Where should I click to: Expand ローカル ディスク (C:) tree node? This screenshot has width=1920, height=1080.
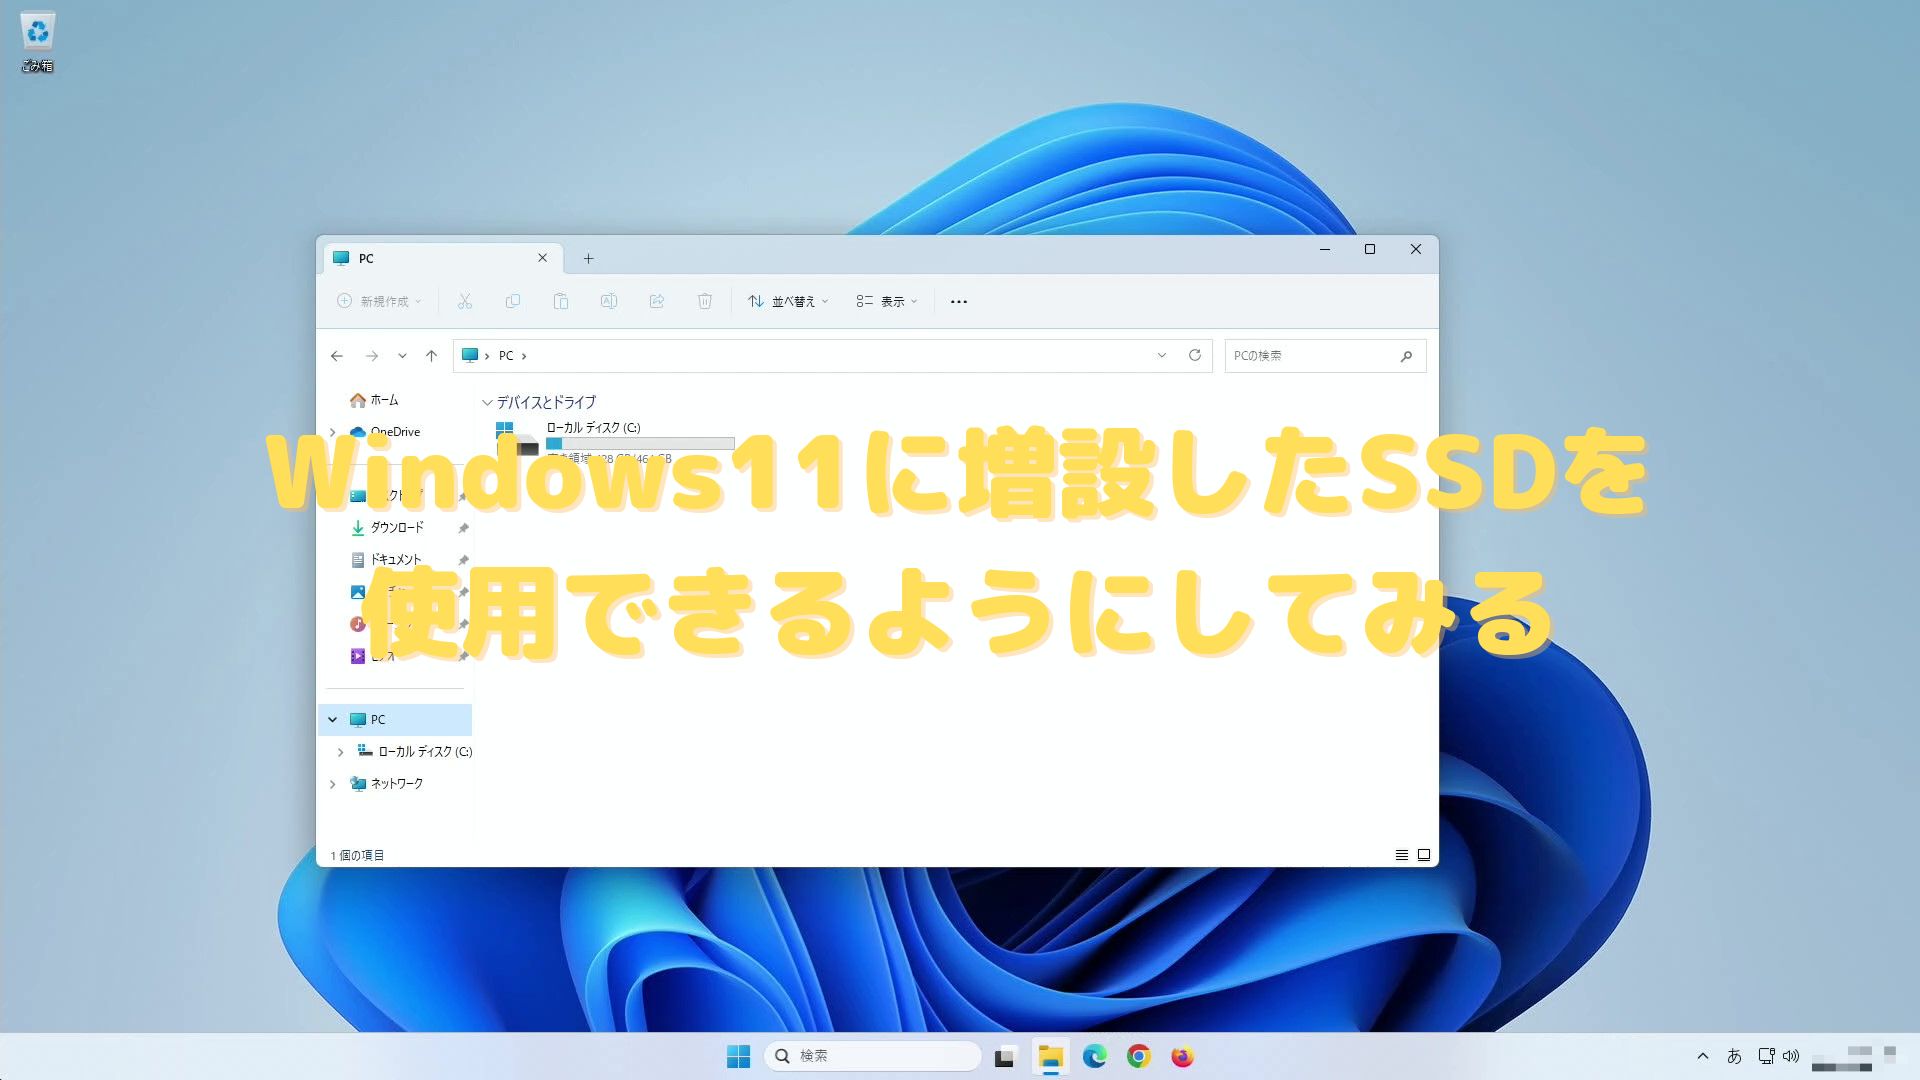[x=341, y=752]
